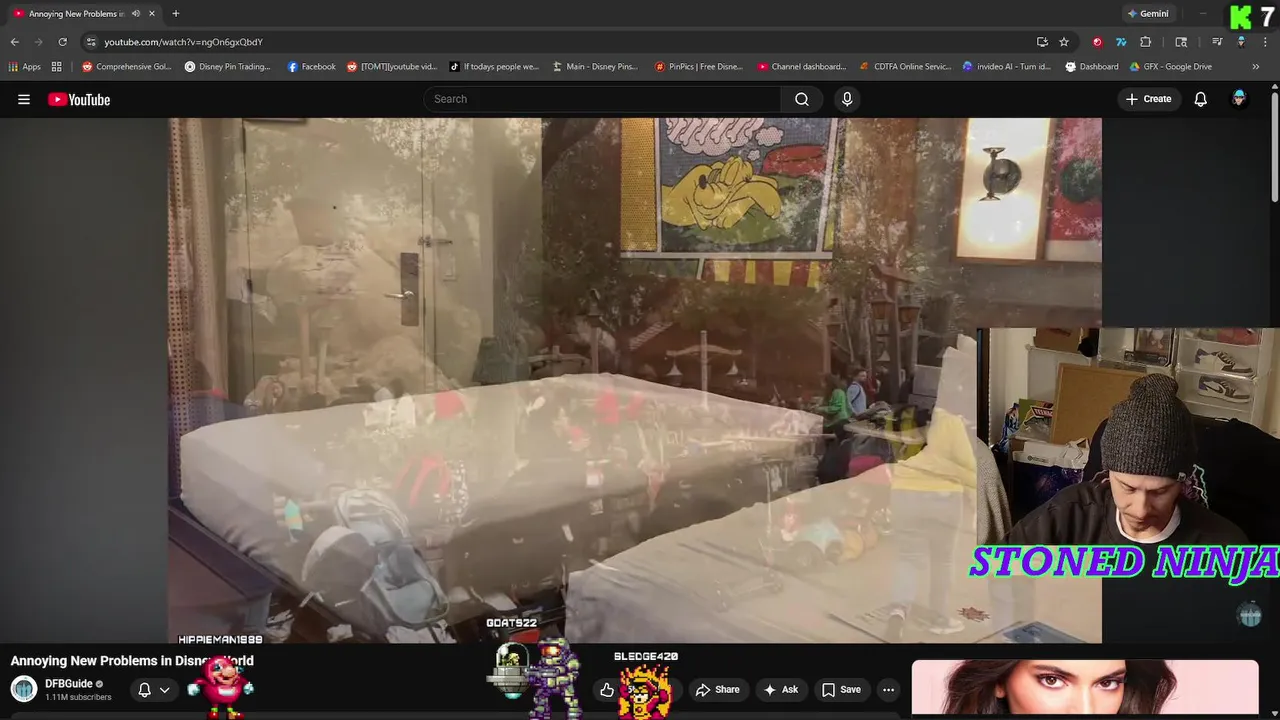Start voice search with microphone icon

[x=847, y=99]
